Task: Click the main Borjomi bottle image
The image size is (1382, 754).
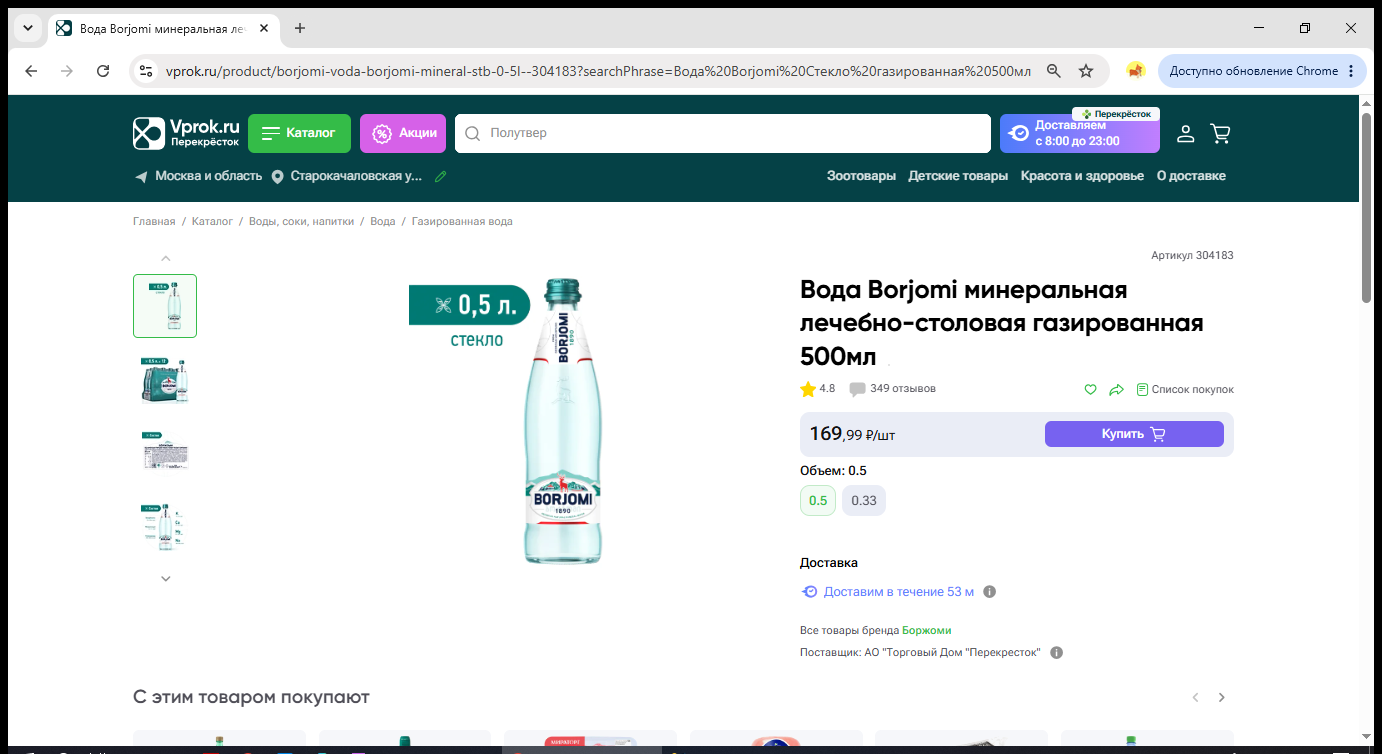Action: (x=563, y=421)
